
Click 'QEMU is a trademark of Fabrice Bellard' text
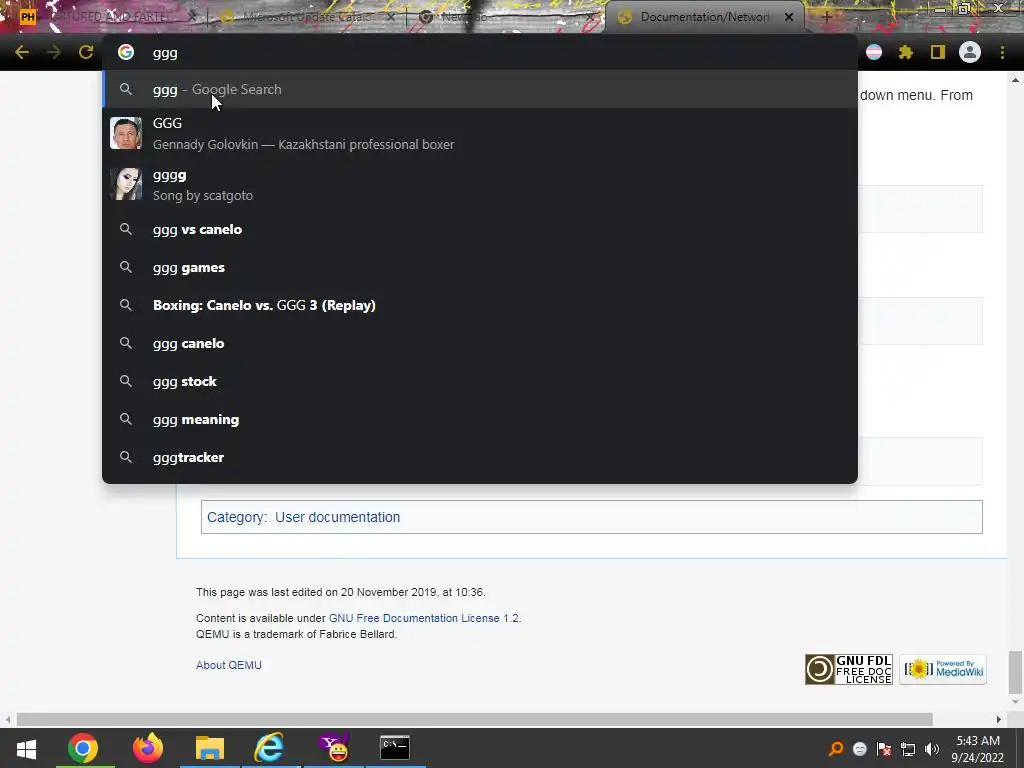click(296, 634)
